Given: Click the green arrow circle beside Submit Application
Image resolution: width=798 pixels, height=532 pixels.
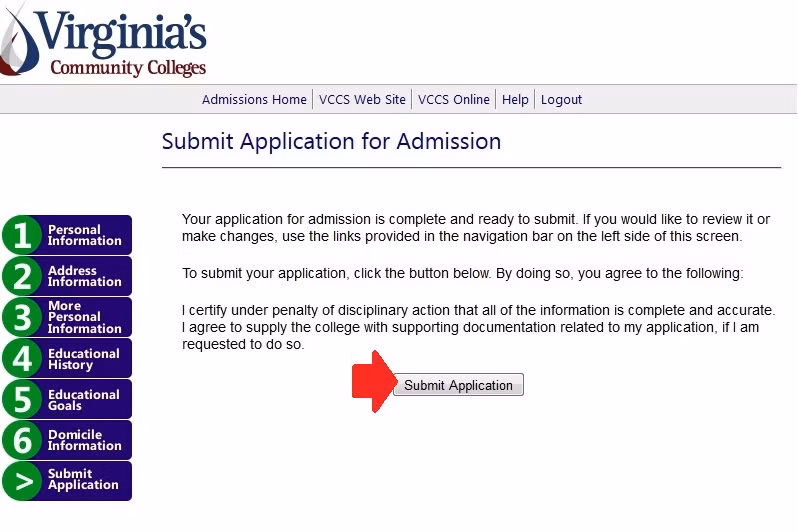Looking at the screenshot, I should [20, 481].
